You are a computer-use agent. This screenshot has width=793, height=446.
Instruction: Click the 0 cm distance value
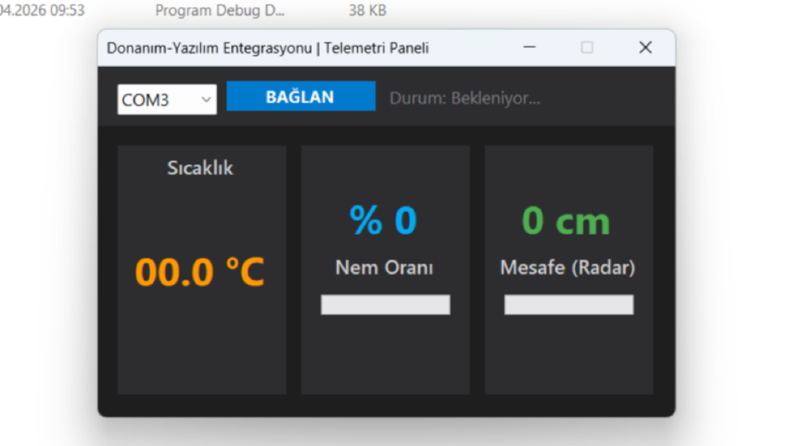click(566, 221)
